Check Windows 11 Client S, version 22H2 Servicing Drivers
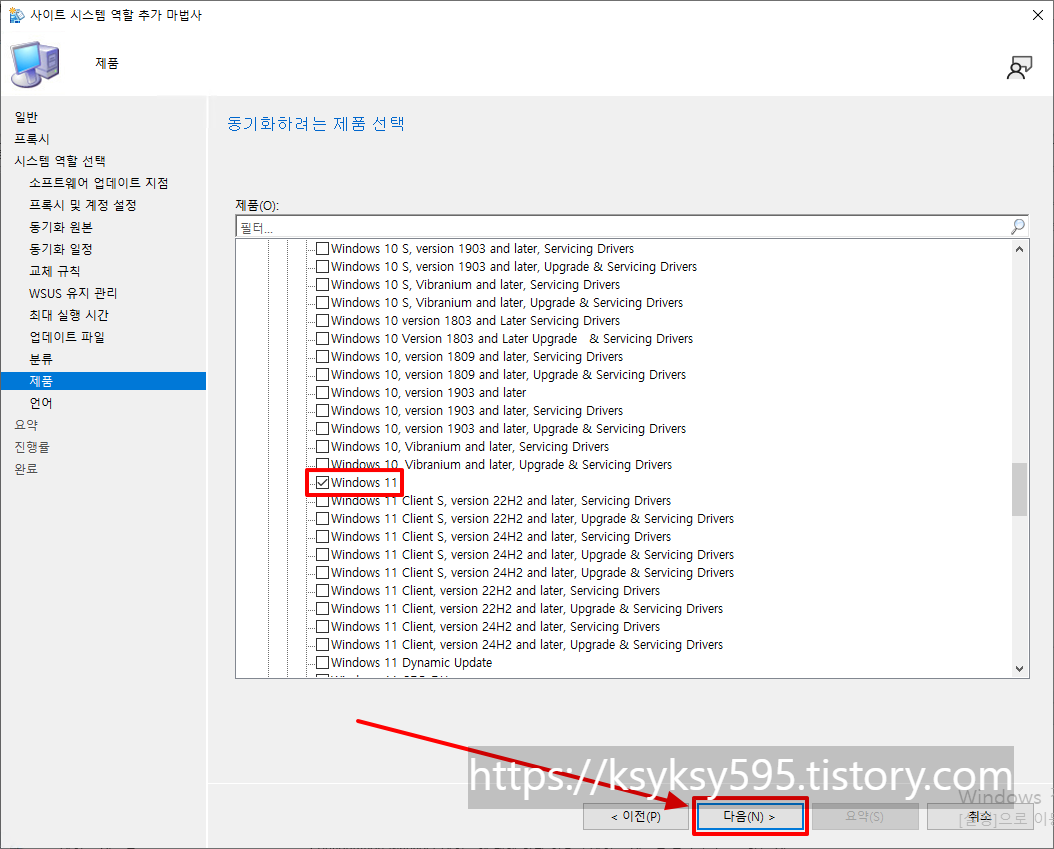 323,501
